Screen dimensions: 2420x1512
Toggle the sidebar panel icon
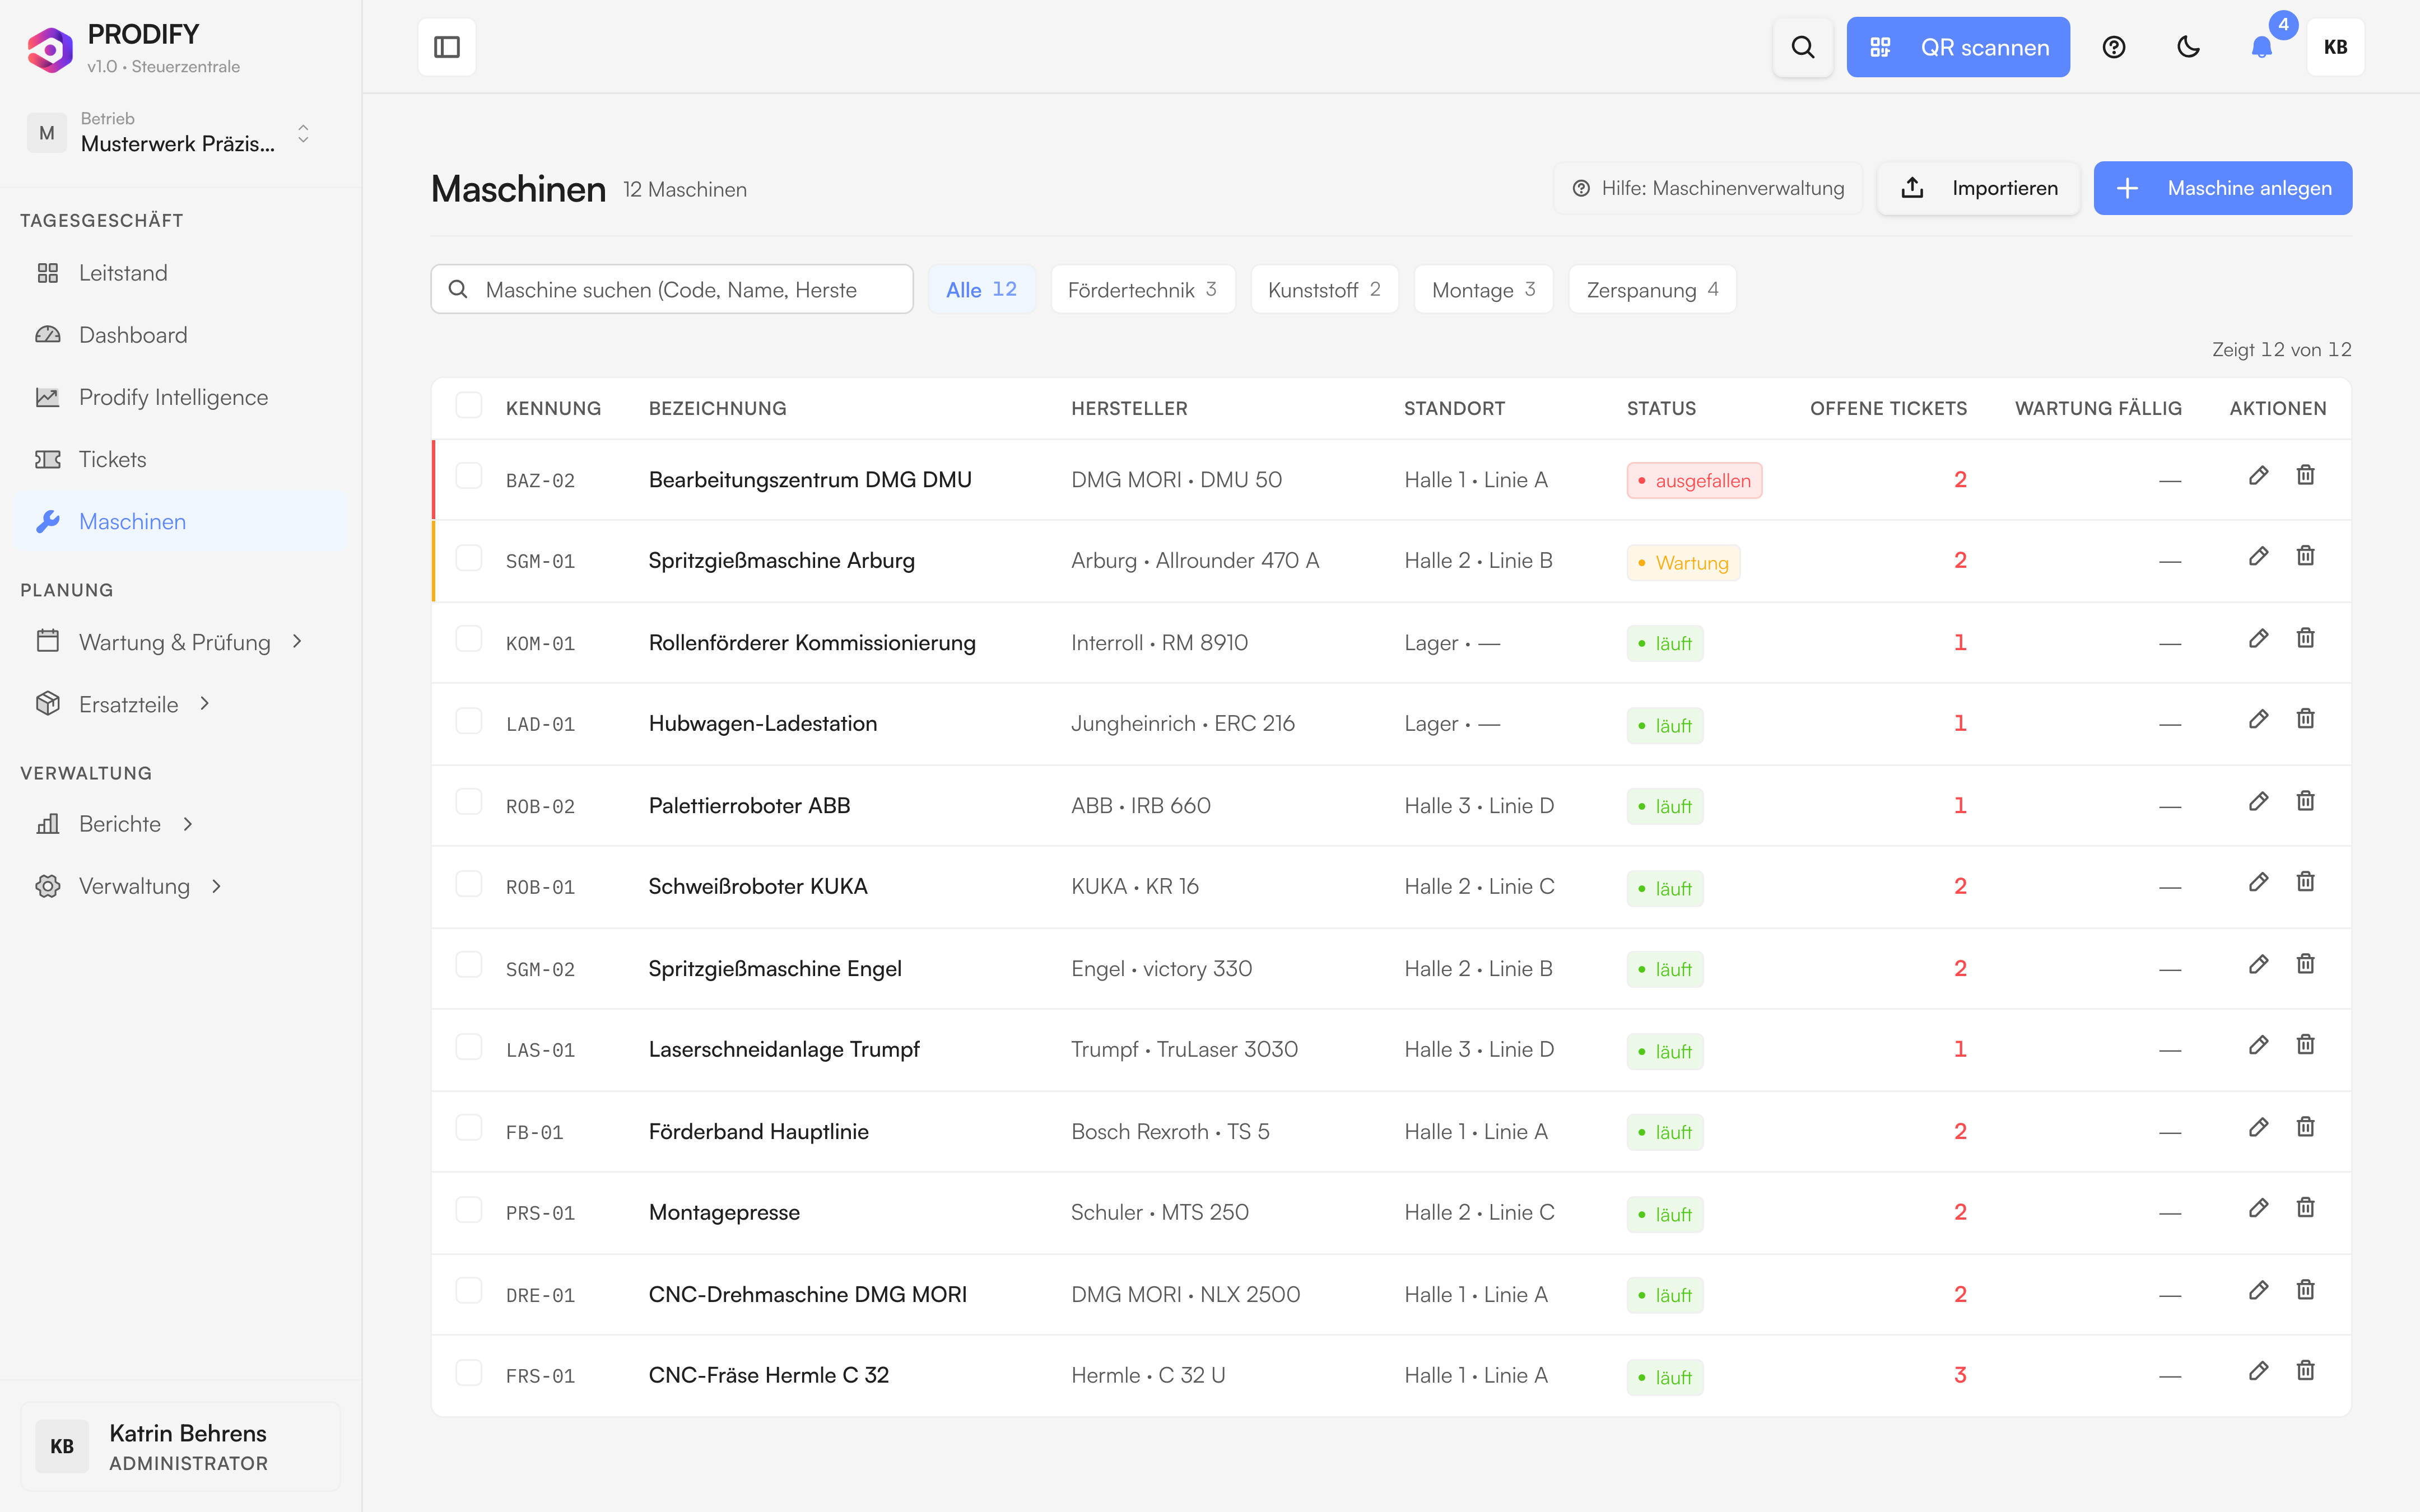pyautogui.click(x=446, y=47)
